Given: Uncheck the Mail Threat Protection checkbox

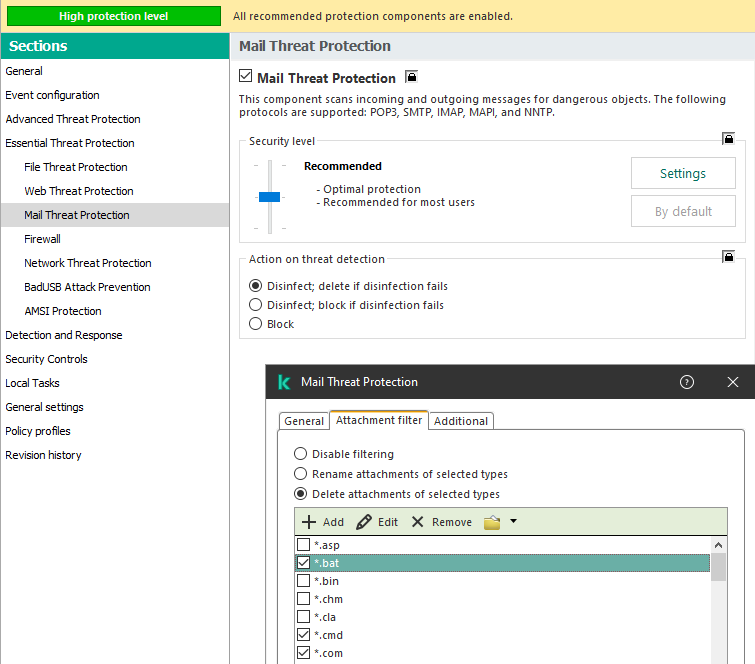Looking at the screenshot, I should tap(246, 77).
